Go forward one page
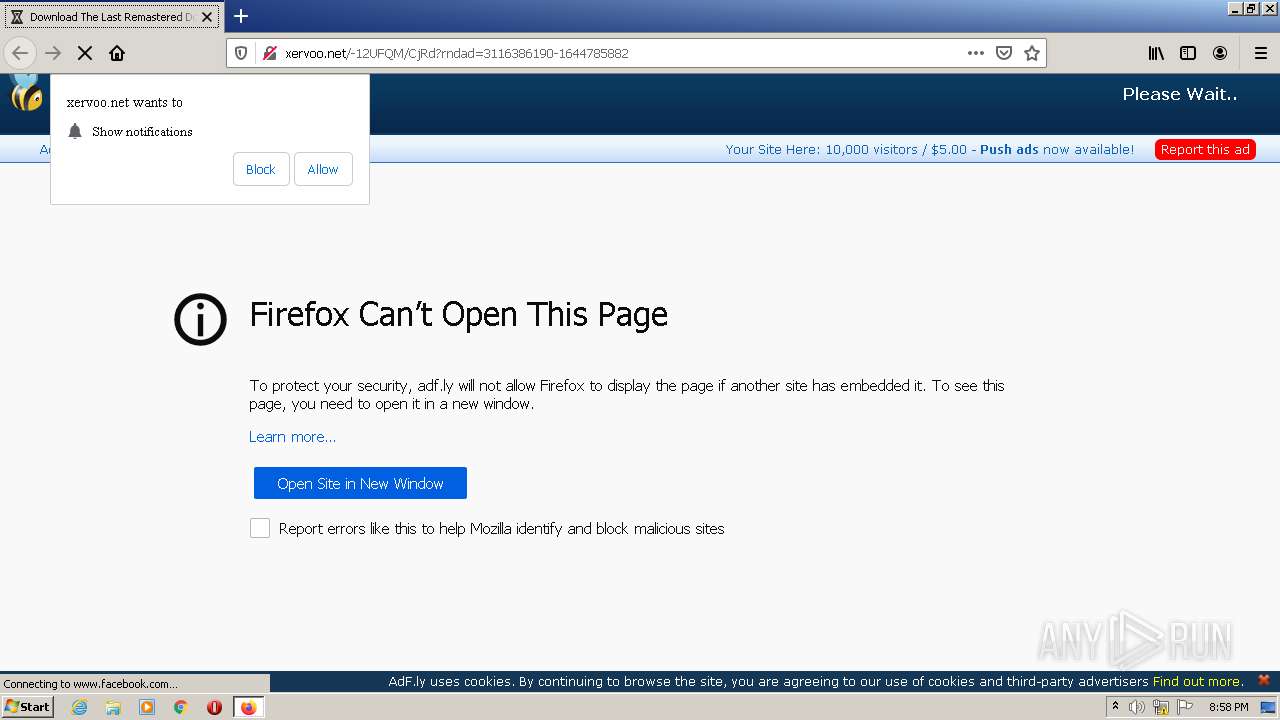This screenshot has height=720, width=1280. point(53,53)
